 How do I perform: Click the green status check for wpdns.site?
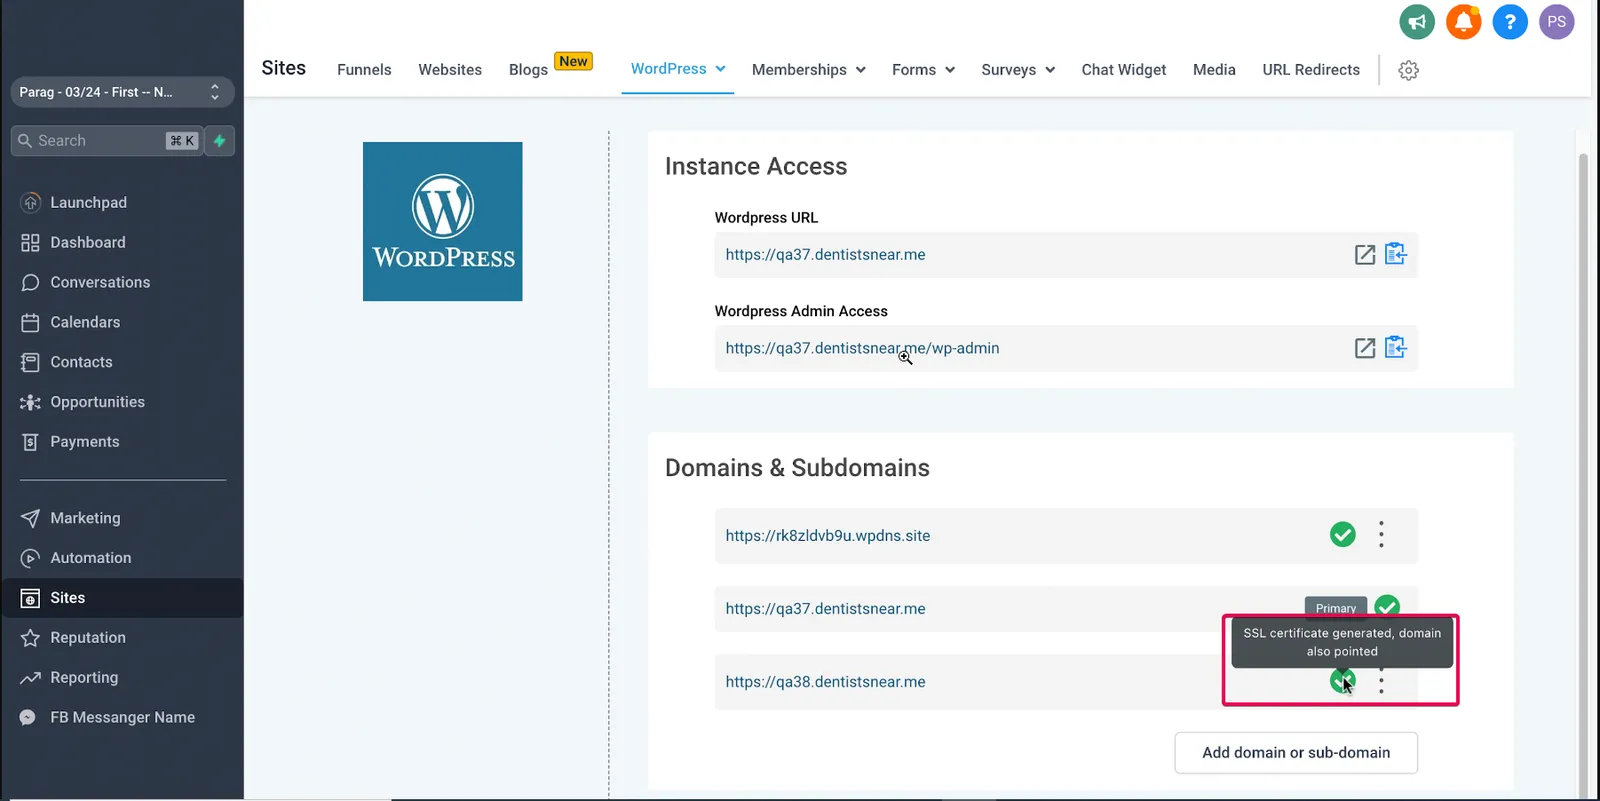[1343, 535]
